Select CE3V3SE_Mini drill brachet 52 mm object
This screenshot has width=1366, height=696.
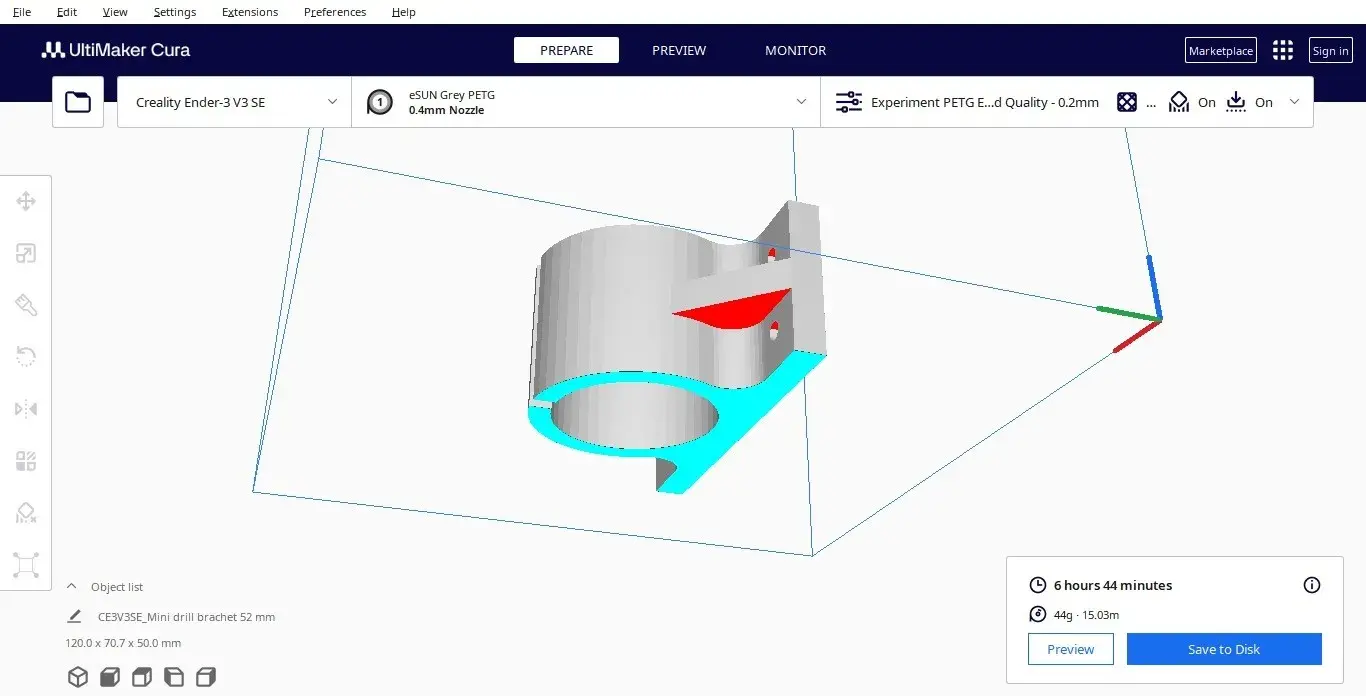point(186,617)
